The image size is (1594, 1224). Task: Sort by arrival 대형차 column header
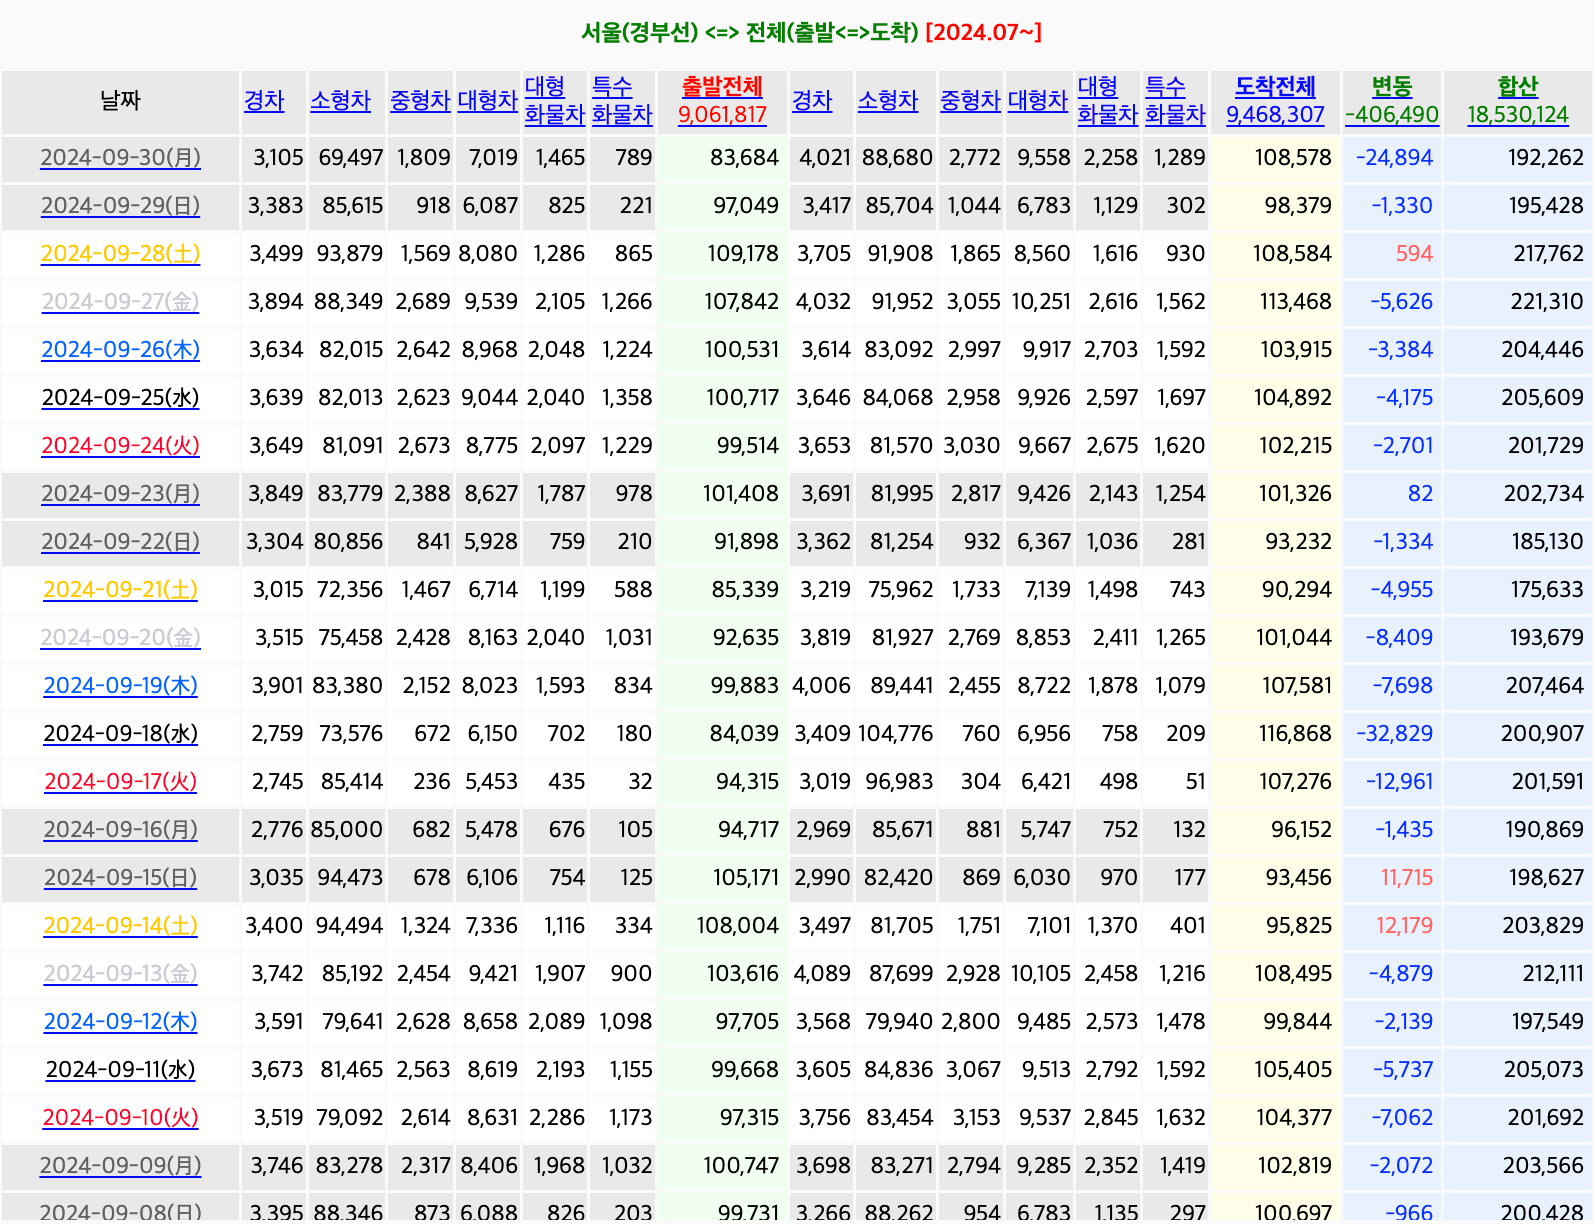(1038, 101)
